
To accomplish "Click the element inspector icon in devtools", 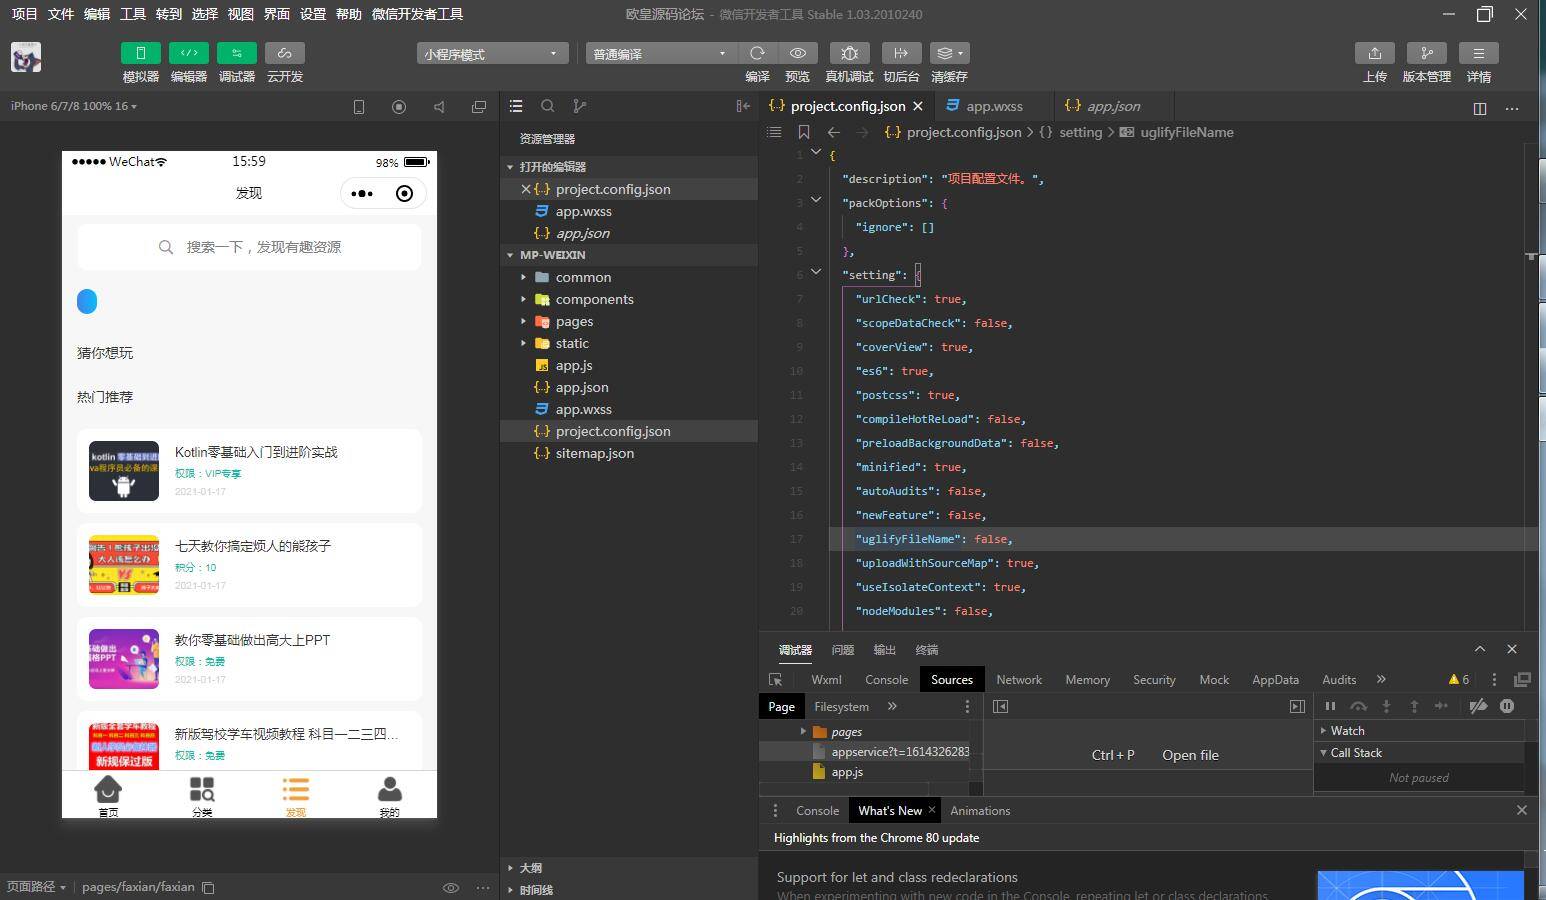I will point(776,680).
